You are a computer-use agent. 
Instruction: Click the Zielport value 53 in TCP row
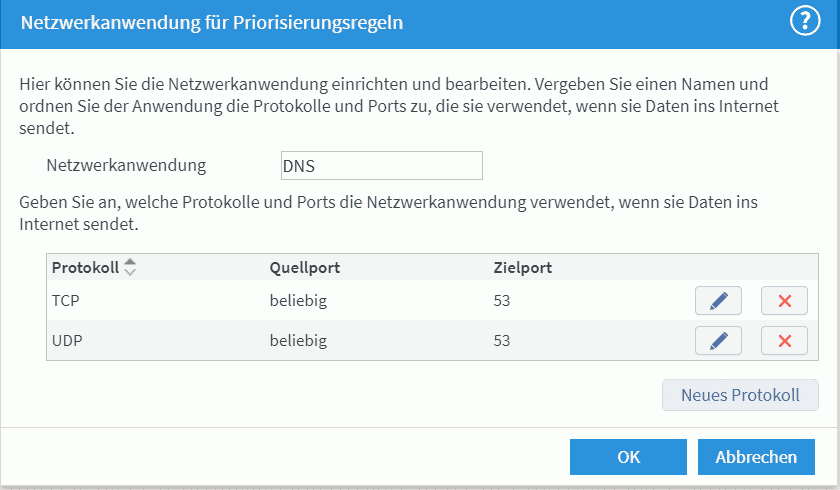tap(502, 300)
